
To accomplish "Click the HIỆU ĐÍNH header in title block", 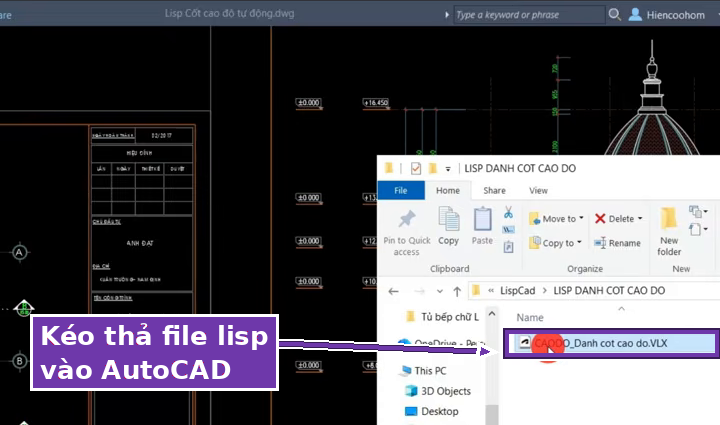I will (139, 153).
